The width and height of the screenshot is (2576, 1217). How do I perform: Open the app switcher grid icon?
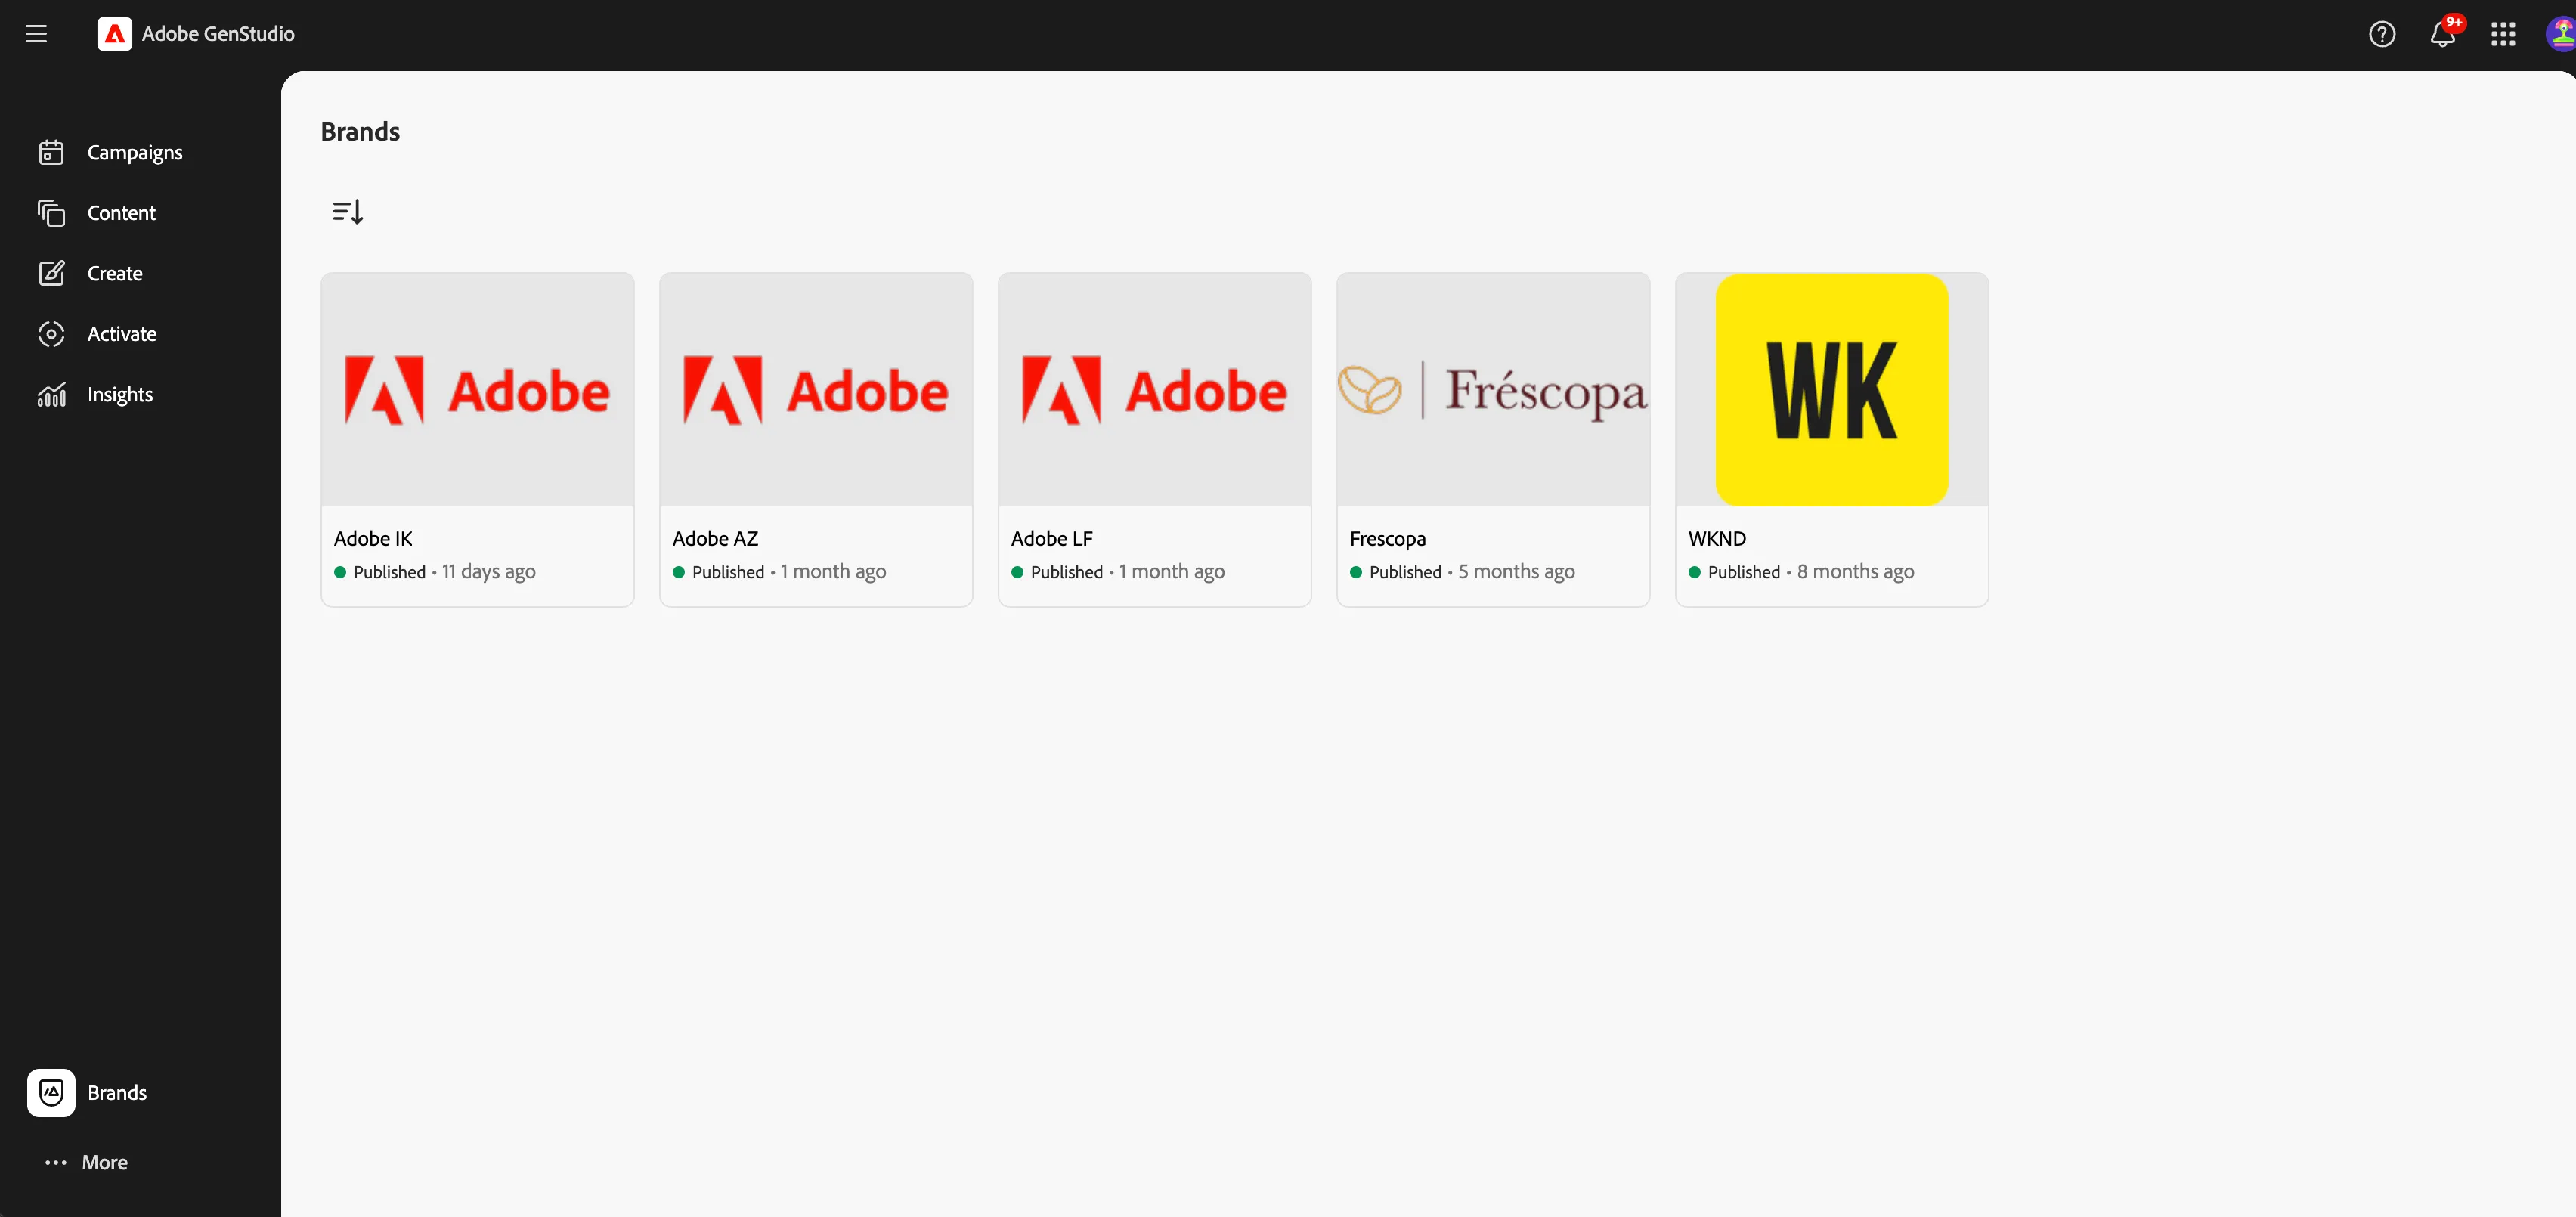[x=2503, y=34]
